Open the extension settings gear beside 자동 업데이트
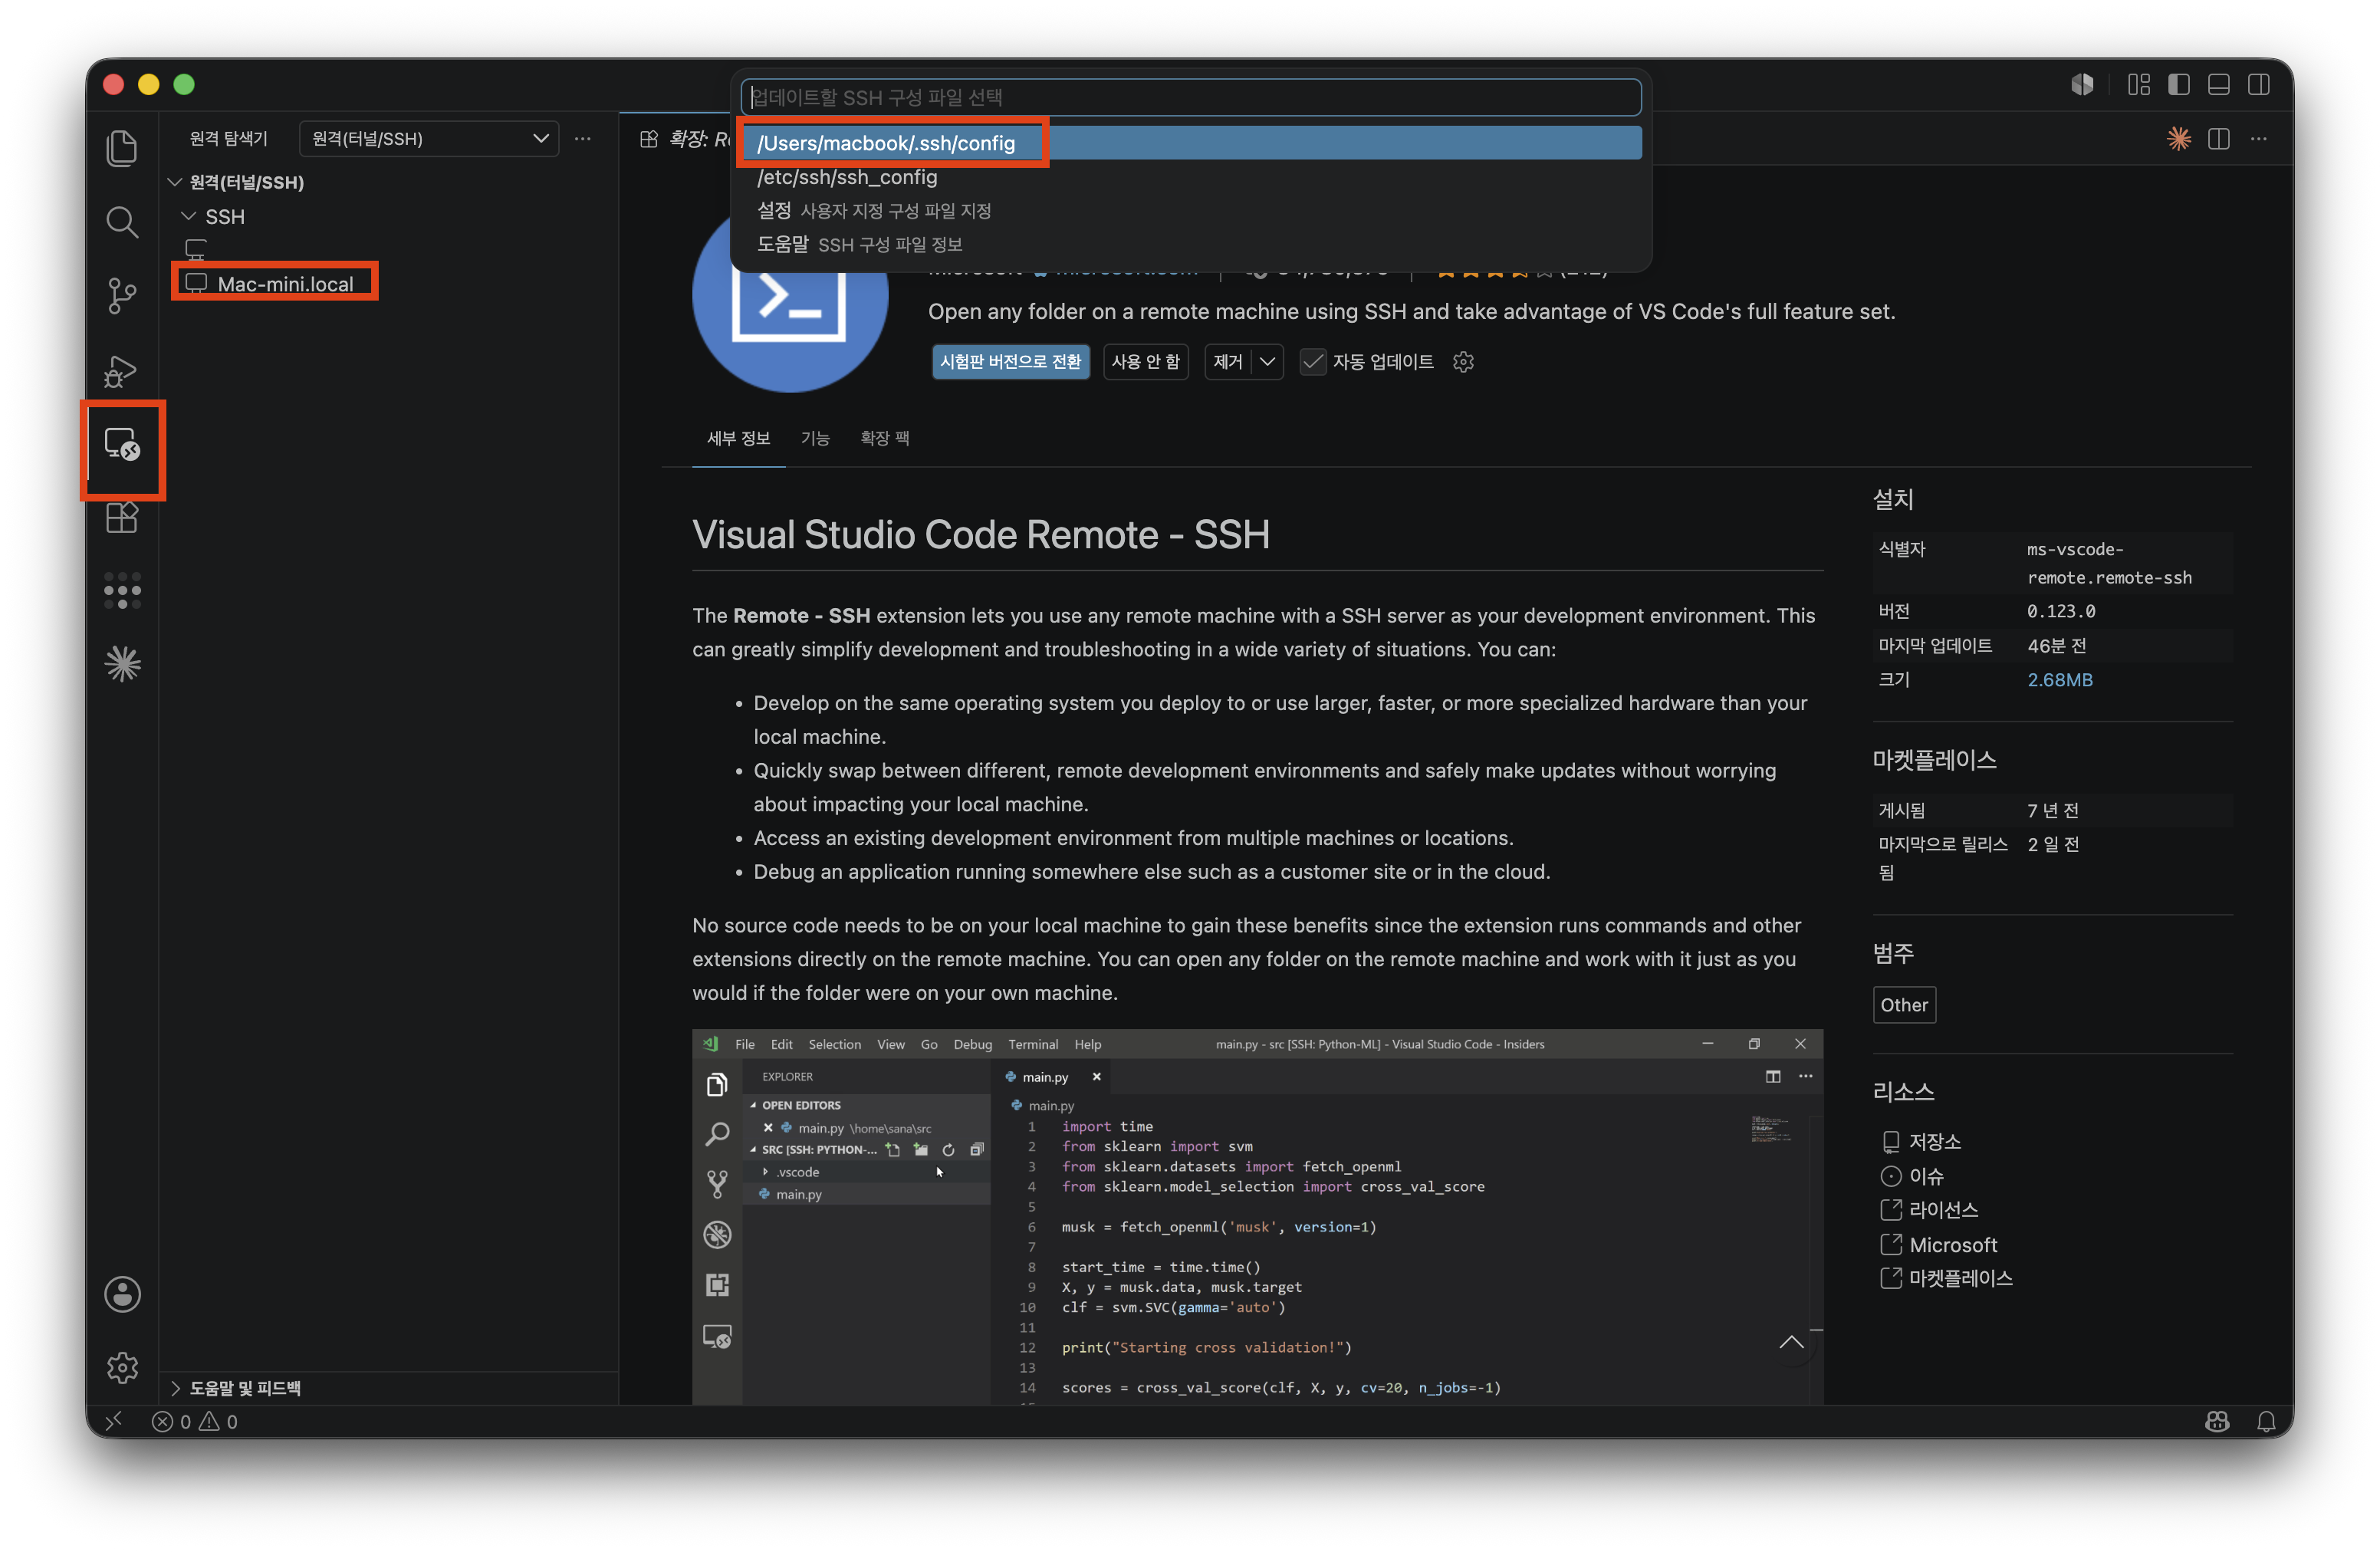This screenshot has height=1552, width=2380. tap(1464, 362)
